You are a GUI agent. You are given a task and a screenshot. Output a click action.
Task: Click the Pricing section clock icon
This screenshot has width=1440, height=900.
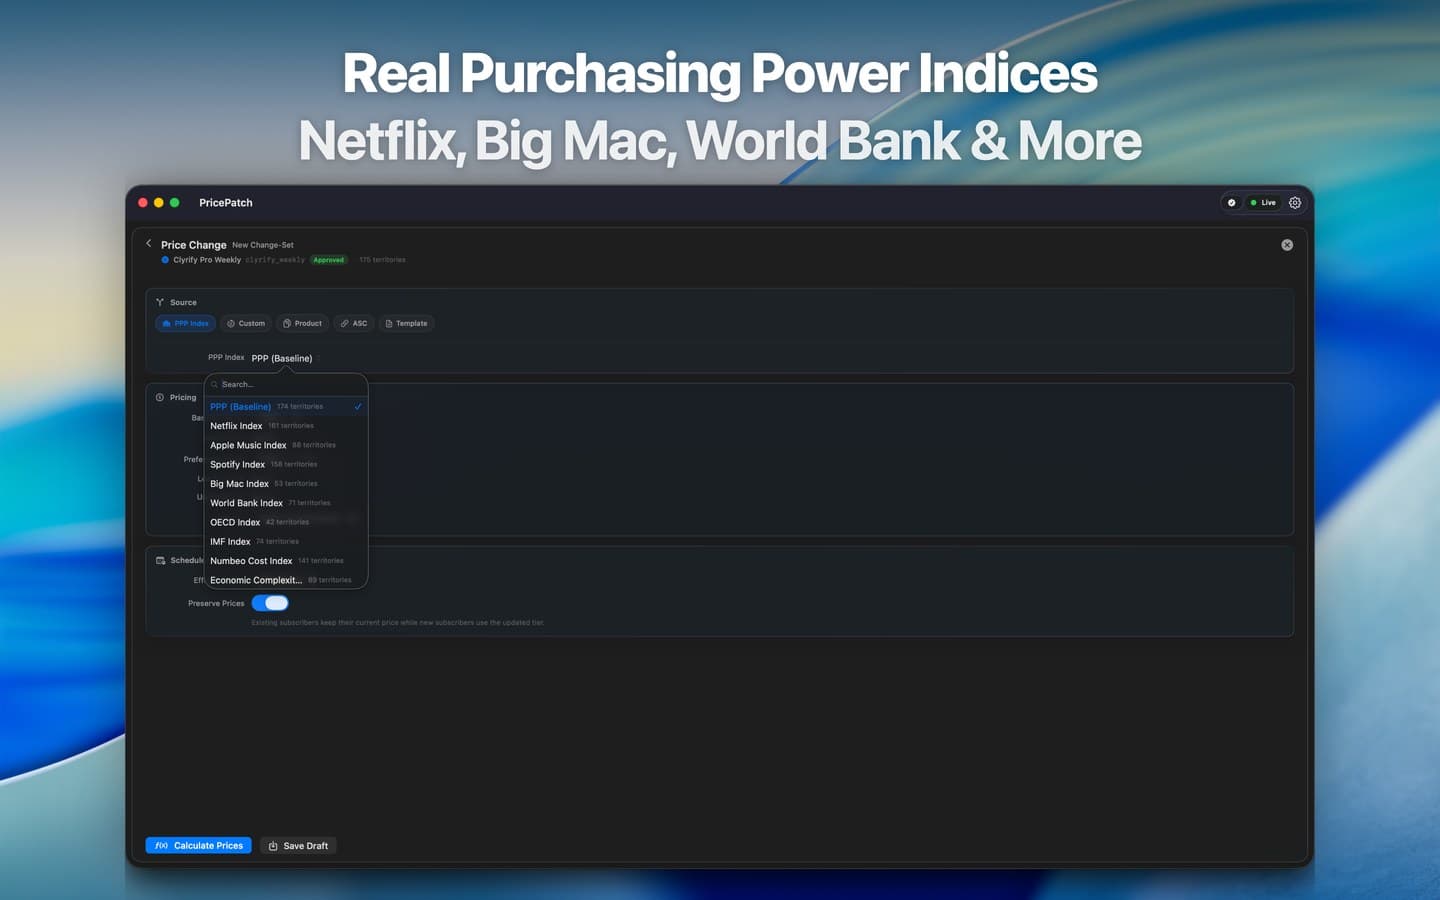point(162,397)
